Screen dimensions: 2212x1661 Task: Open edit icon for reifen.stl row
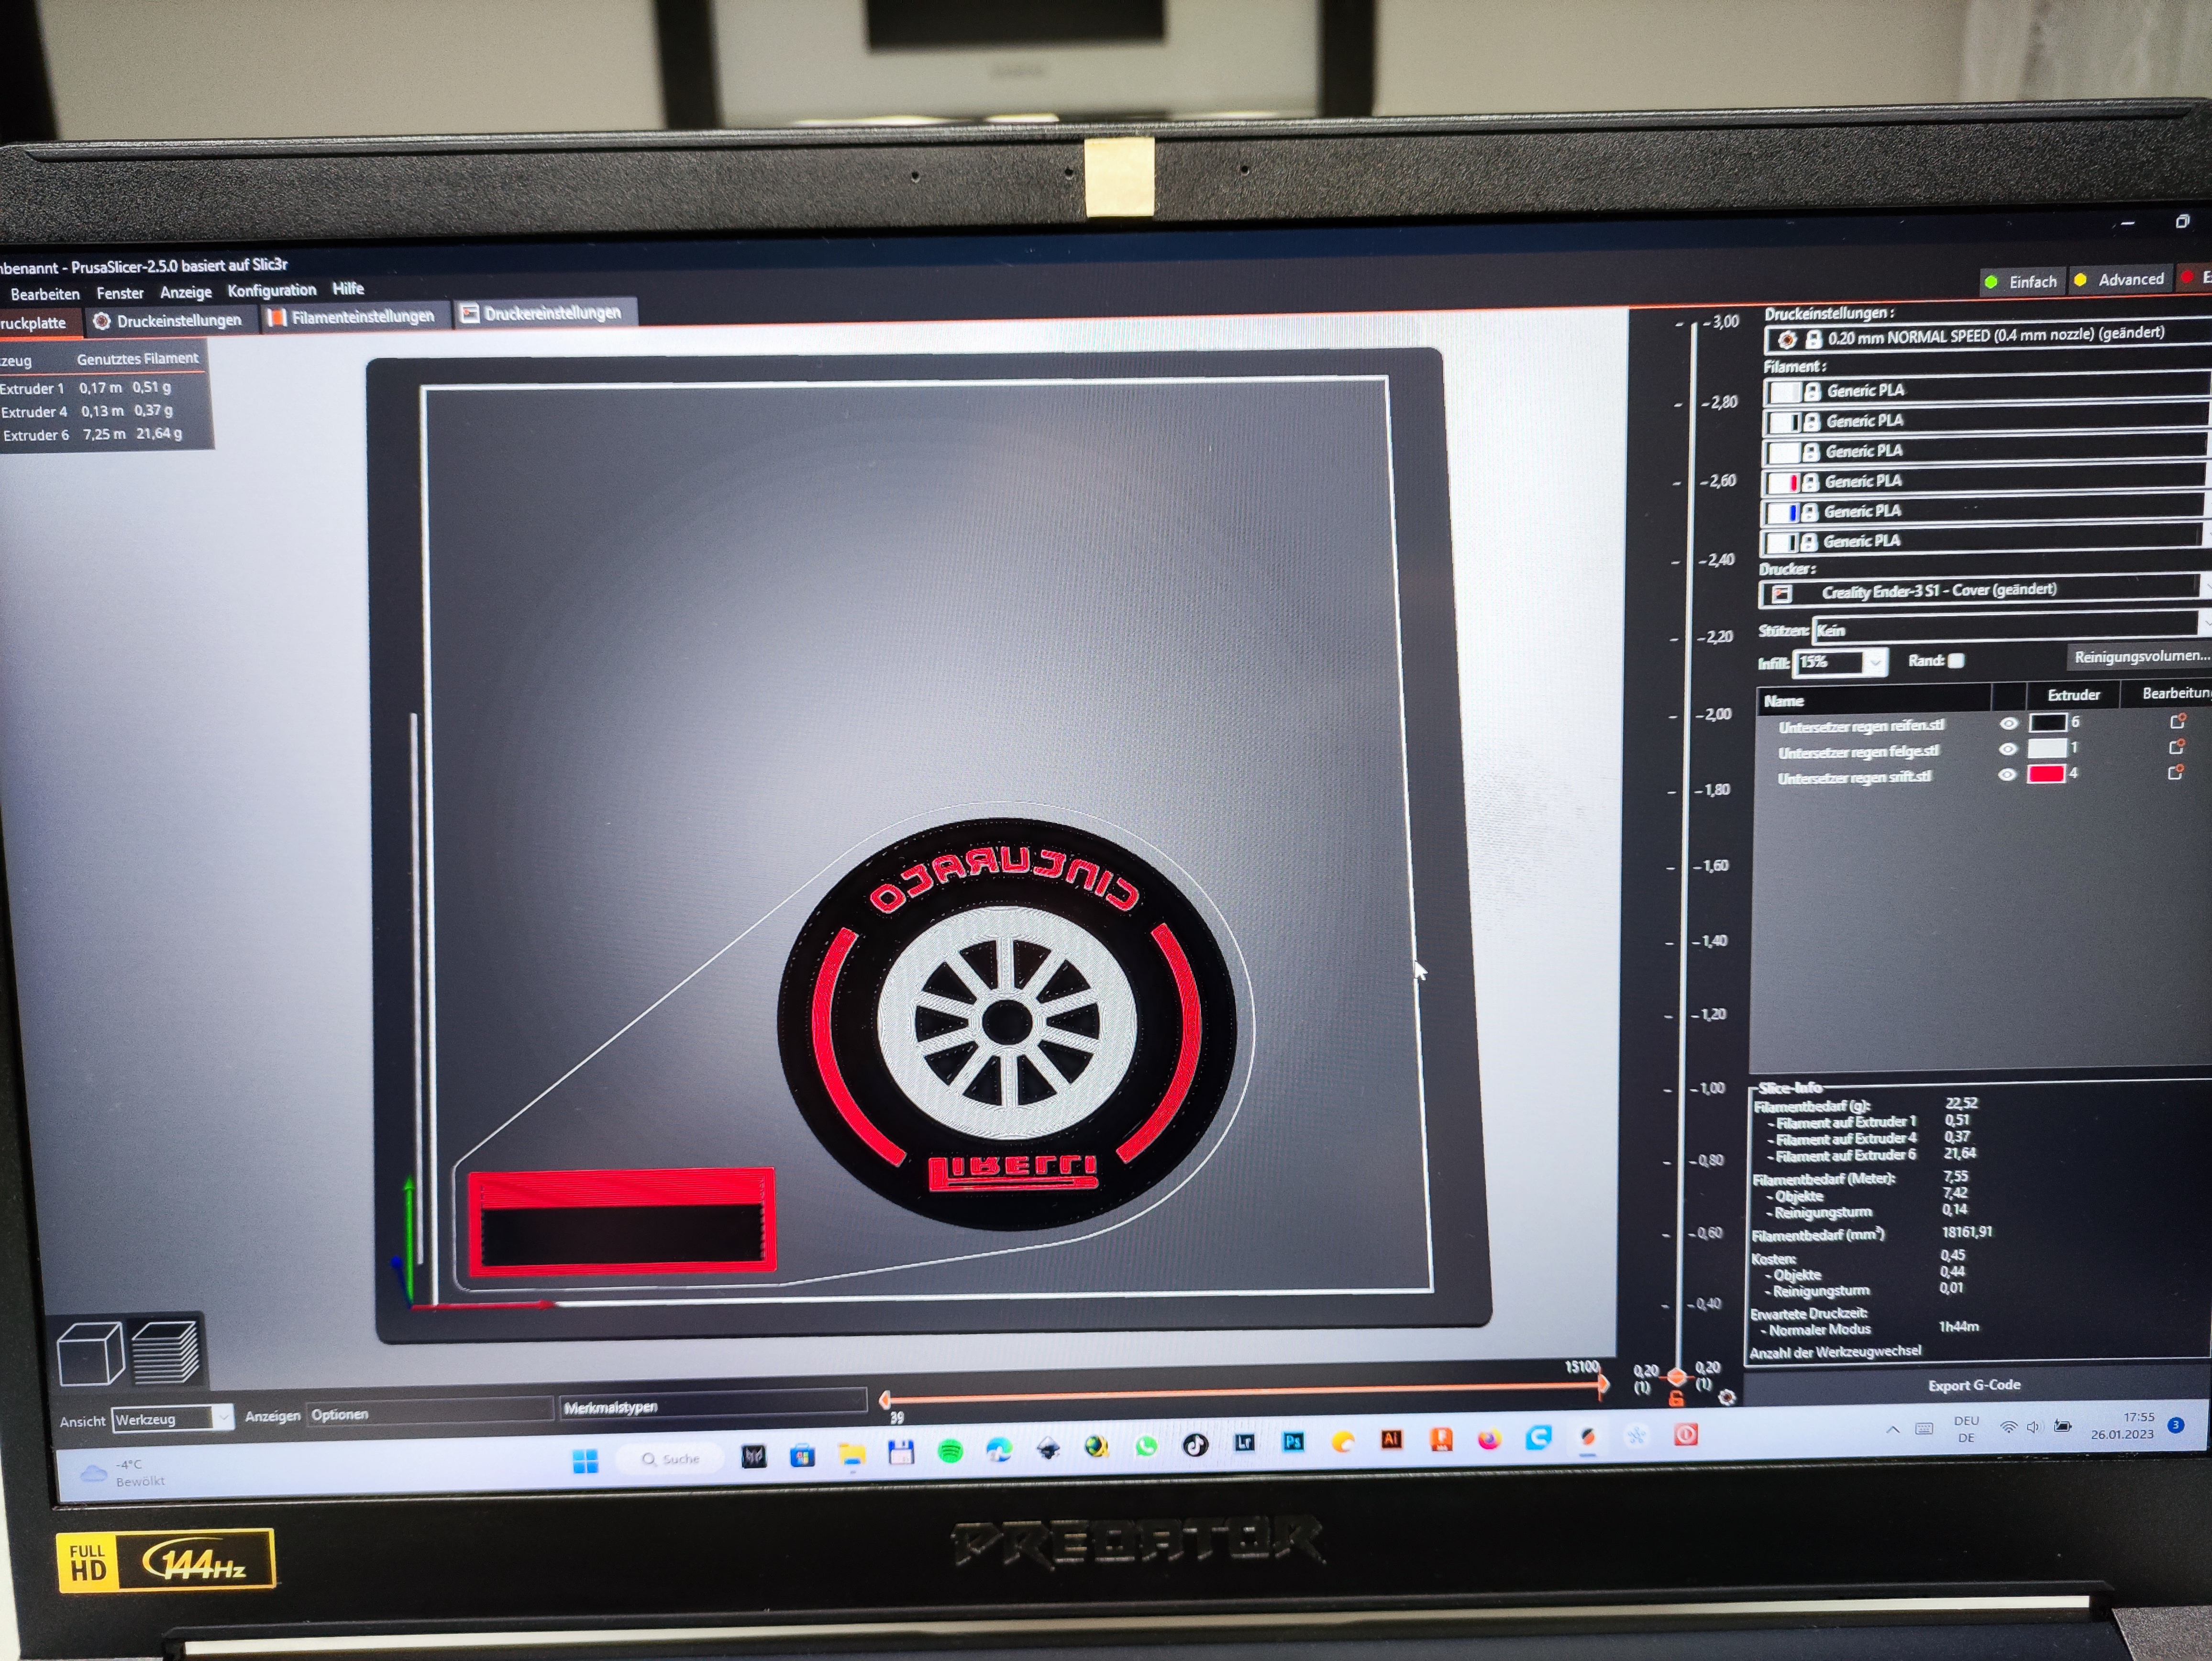[2176, 721]
